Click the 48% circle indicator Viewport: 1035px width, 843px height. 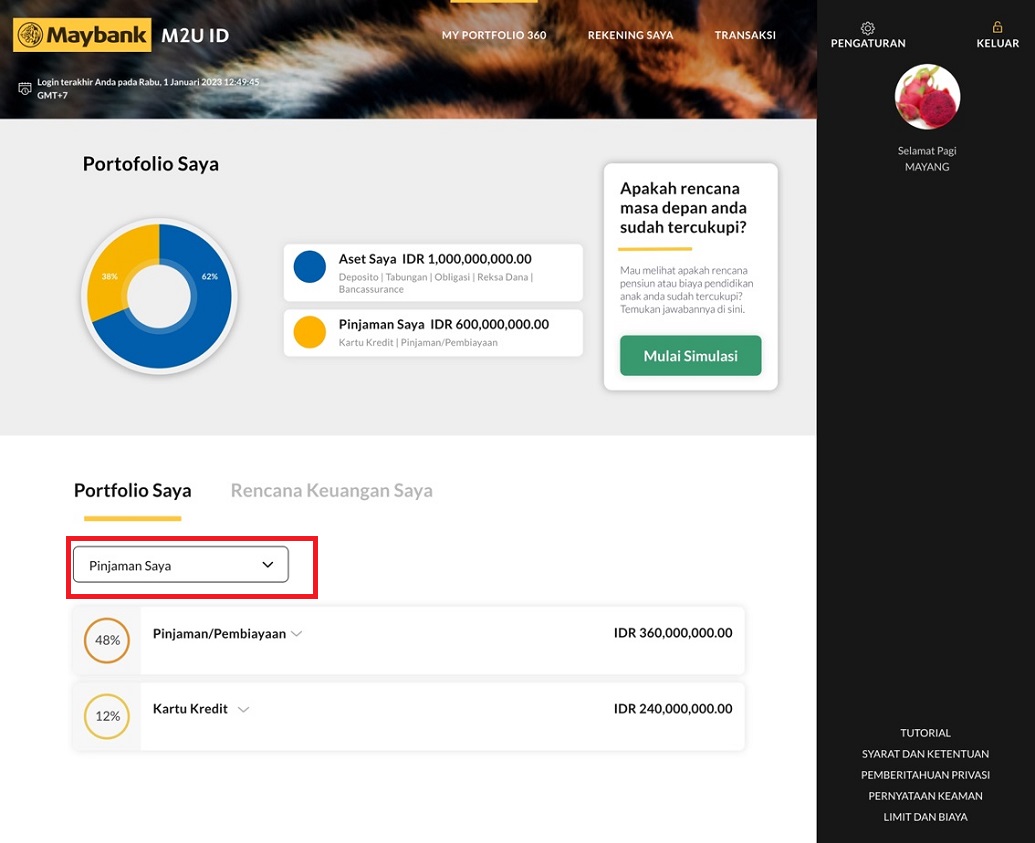108,641
